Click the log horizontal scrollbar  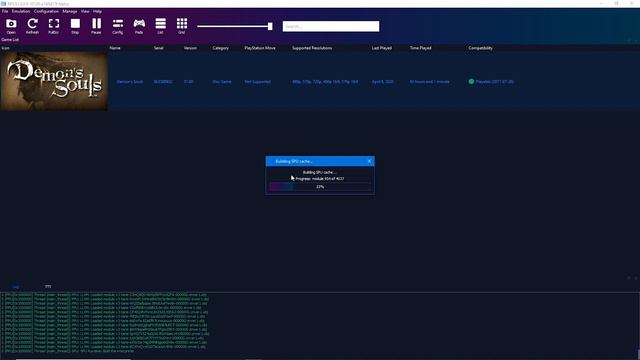coord(73,359)
